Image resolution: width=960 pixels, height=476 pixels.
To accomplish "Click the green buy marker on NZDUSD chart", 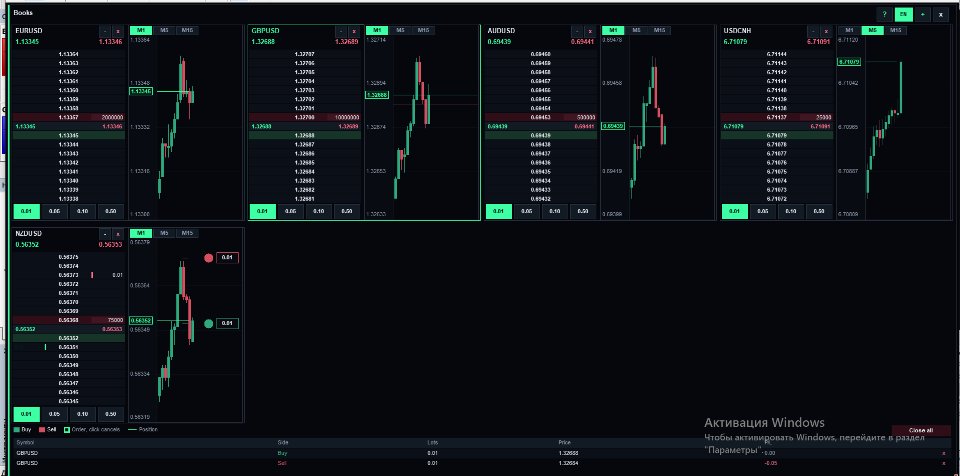I will [208, 323].
